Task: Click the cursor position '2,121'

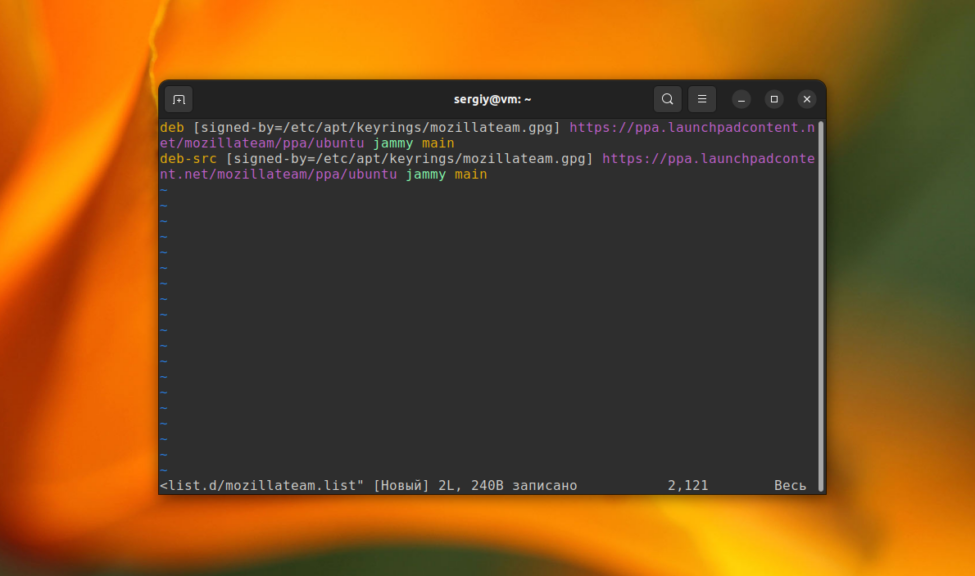Action: coord(688,485)
